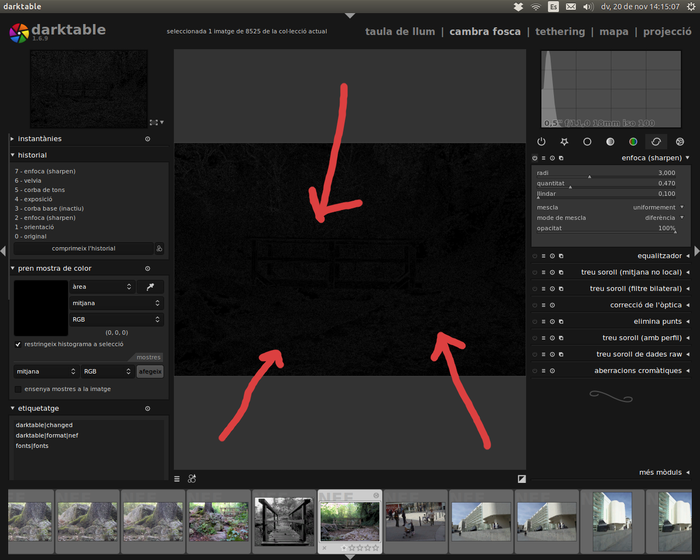Uncheck restringeix histograma a selecció
The image size is (700, 560).
tap(18, 344)
